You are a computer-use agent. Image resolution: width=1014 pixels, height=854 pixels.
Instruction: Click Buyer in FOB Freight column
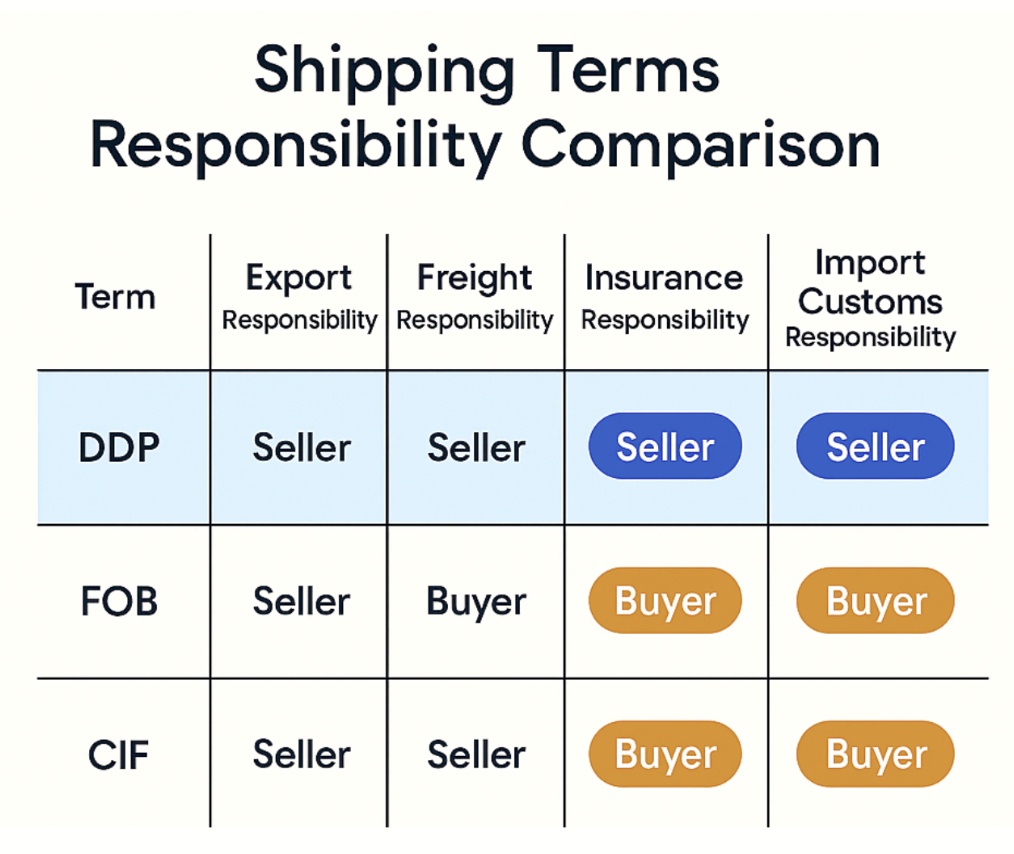[x=477, y=603]
